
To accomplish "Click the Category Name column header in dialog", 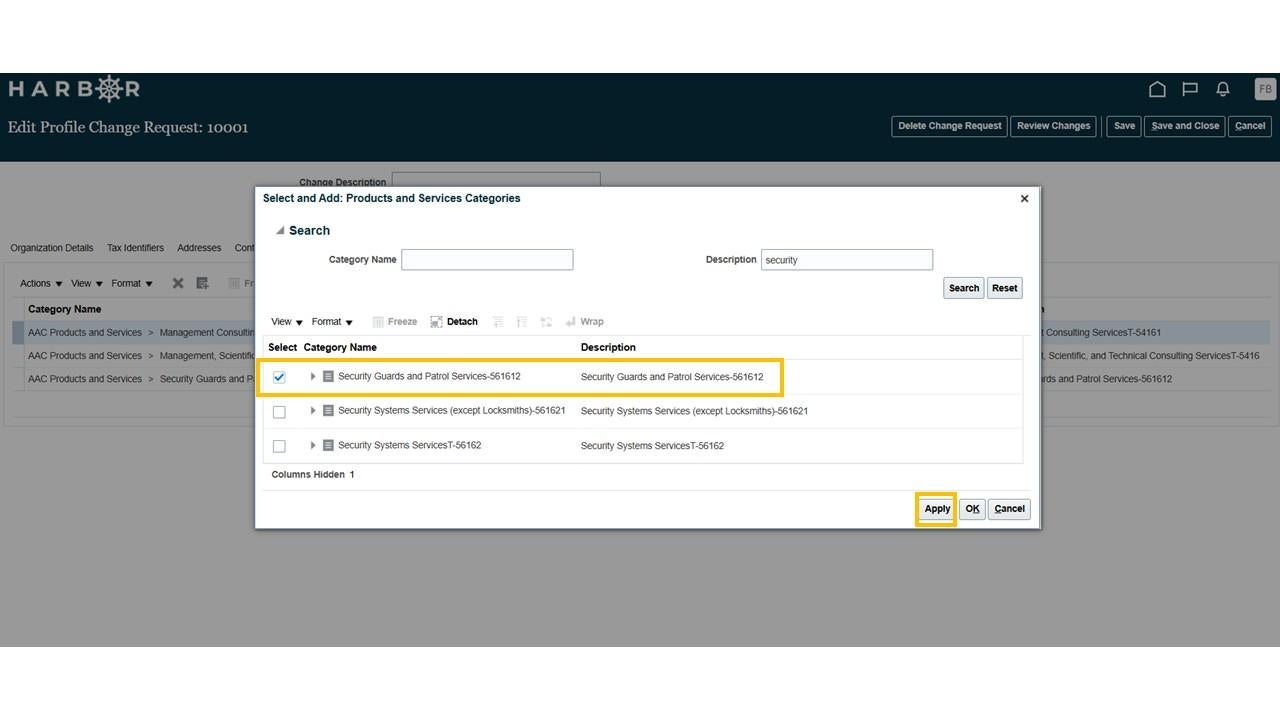I will point(340,348).
